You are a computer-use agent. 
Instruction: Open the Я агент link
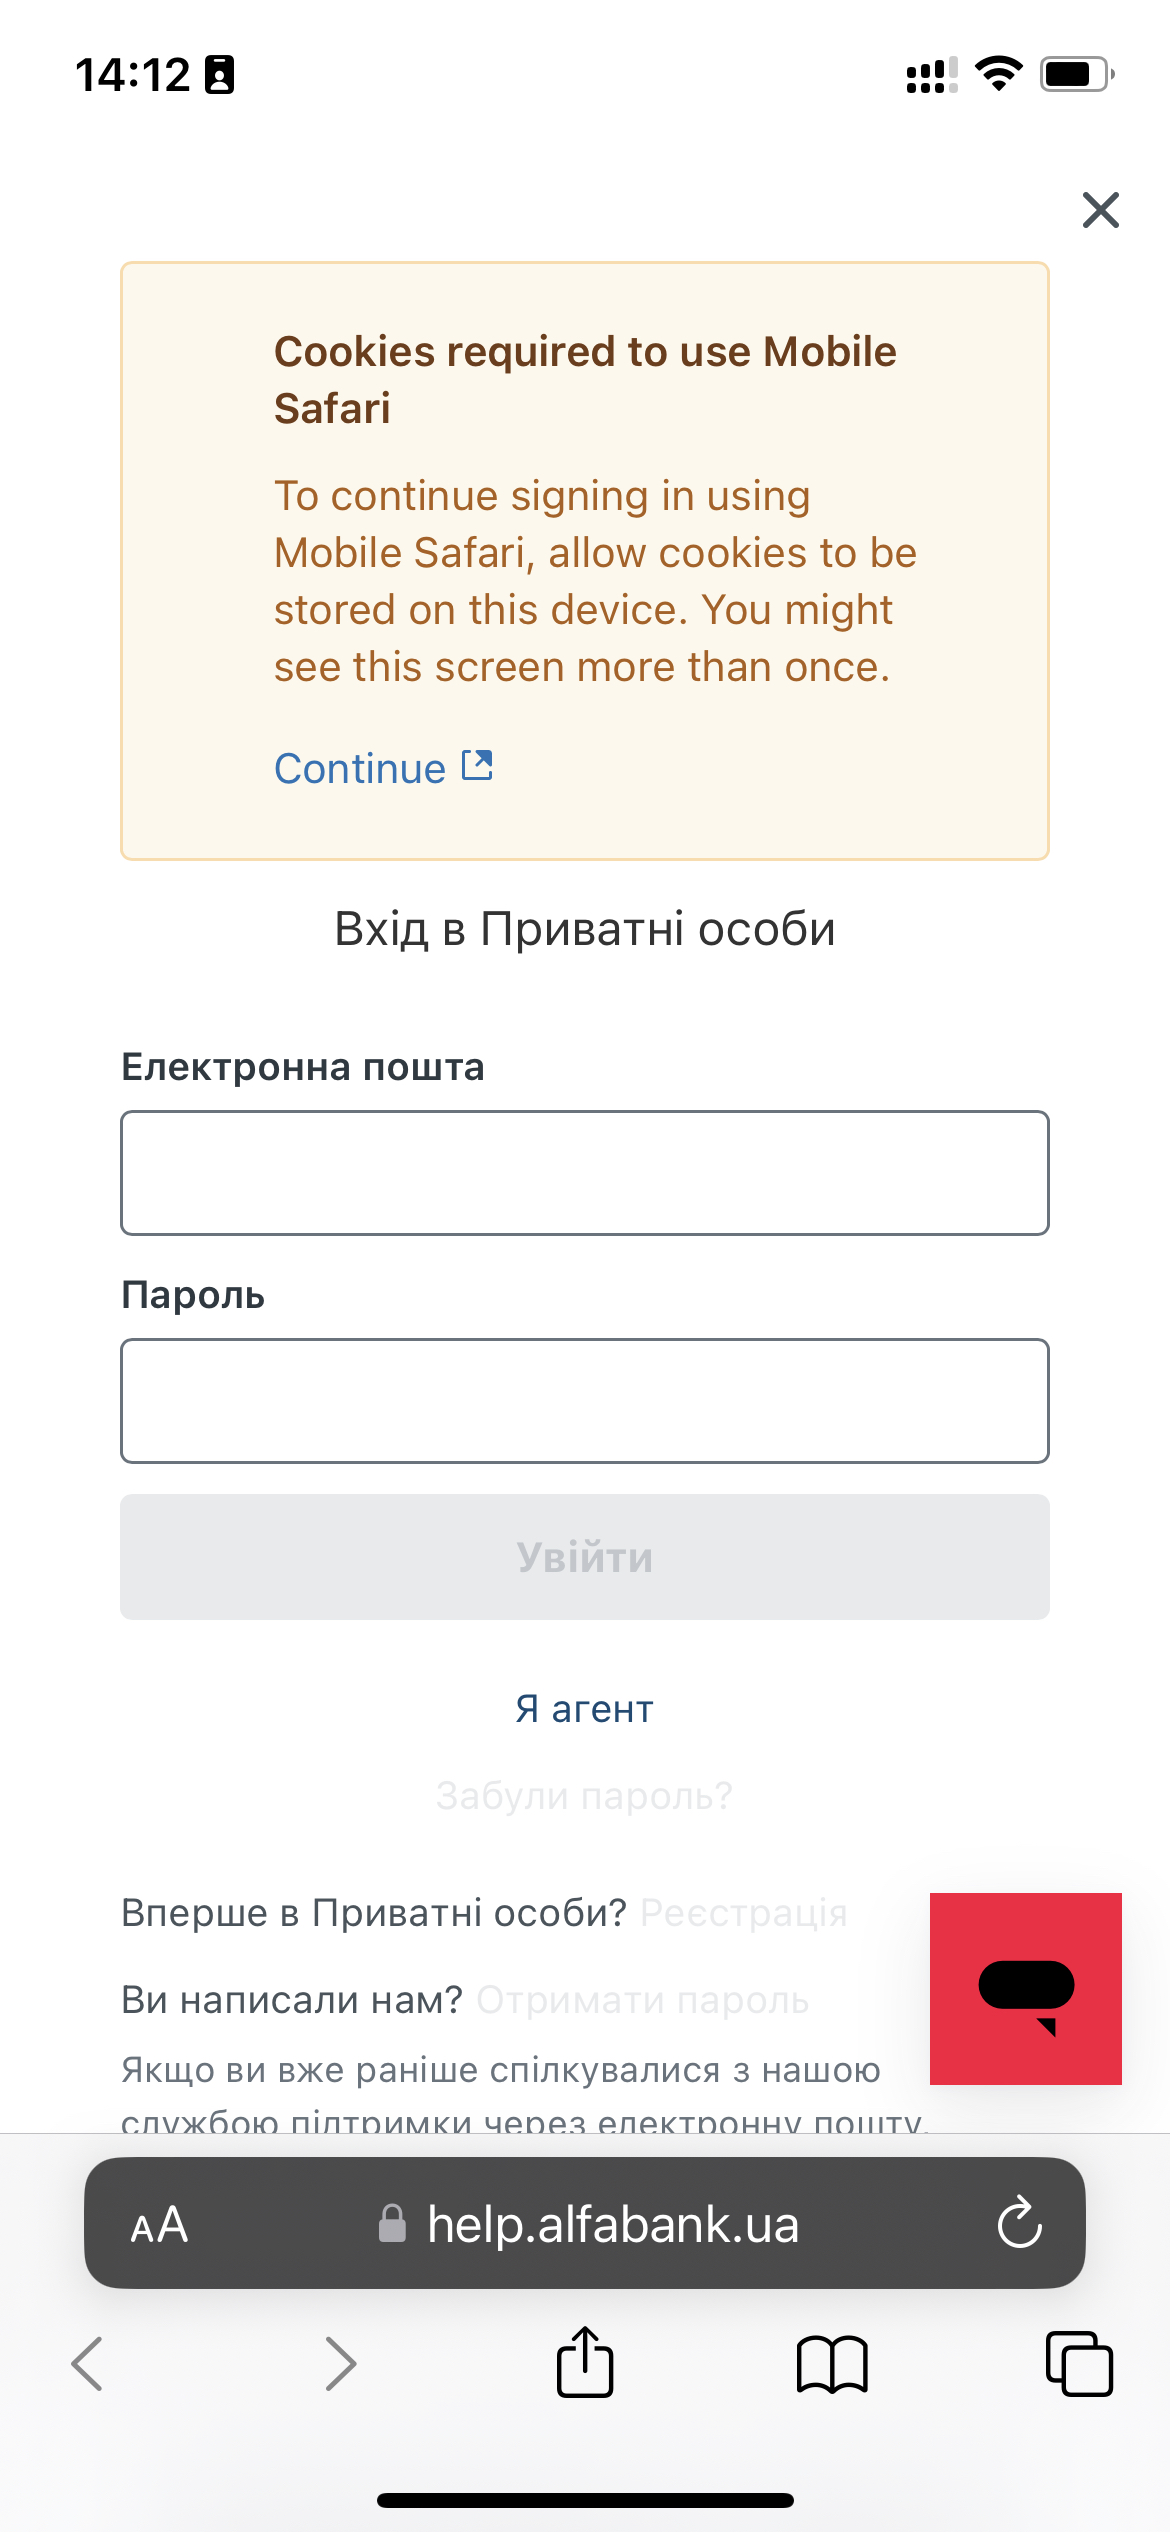coord(584,1709)
